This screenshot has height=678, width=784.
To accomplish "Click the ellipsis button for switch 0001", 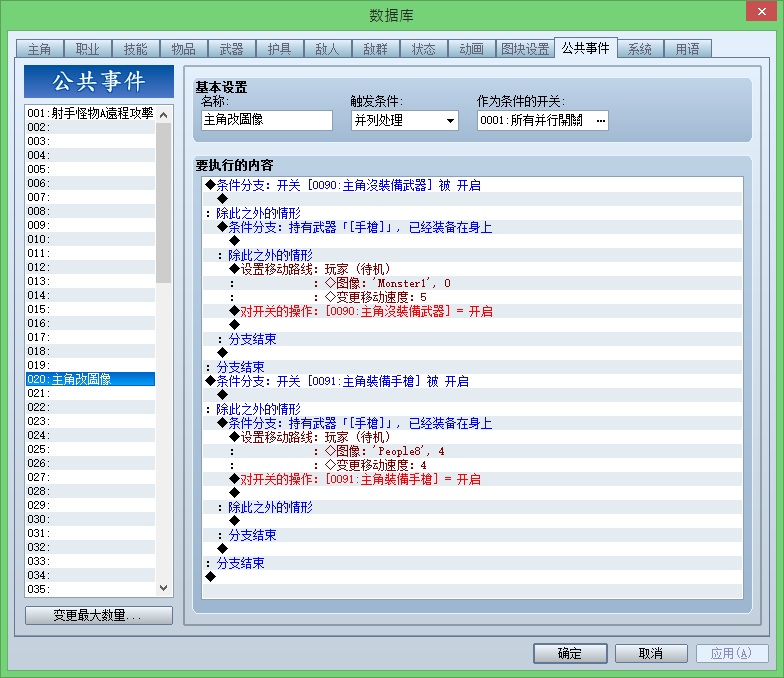I will click(600, 120).
